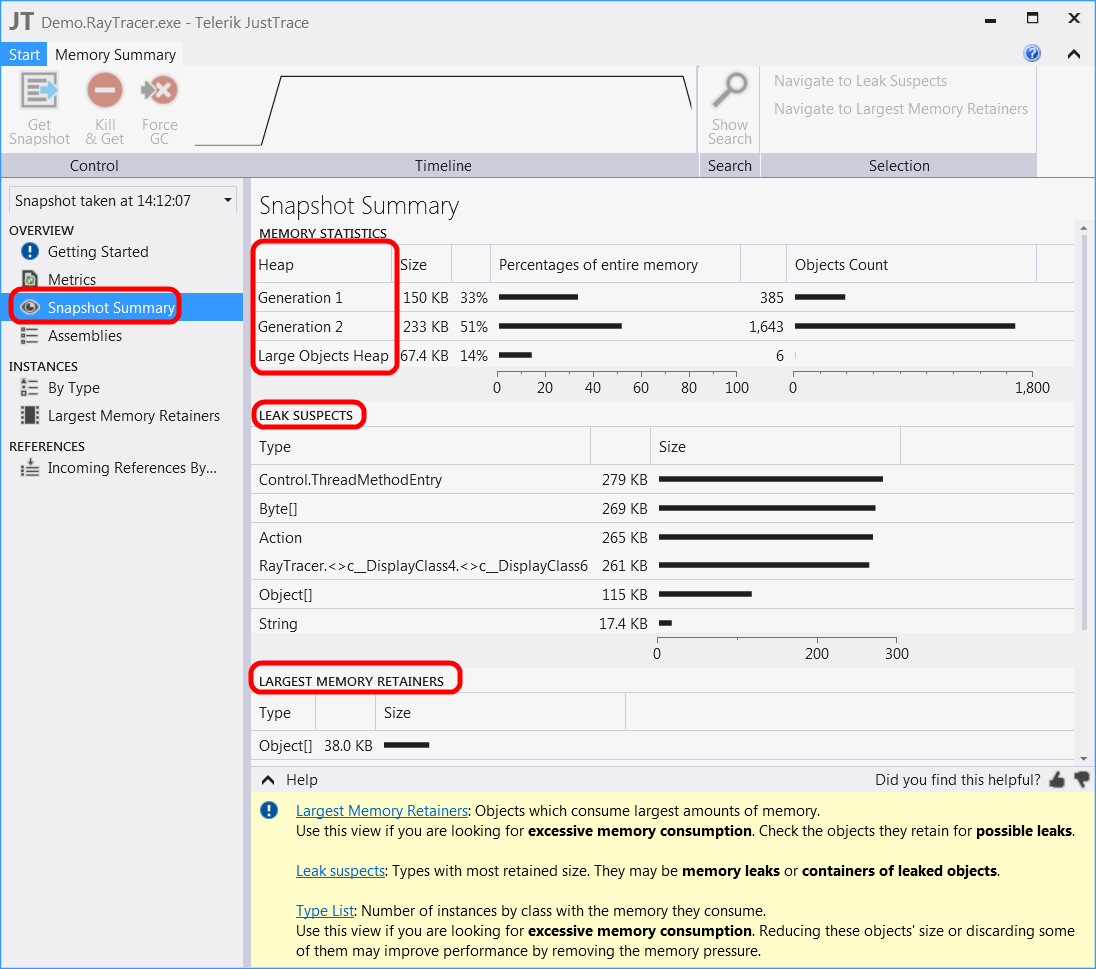Click Navigate to Largest Memory Retainers
This screenshot has width=1096, height=969.
pos(900,109)
